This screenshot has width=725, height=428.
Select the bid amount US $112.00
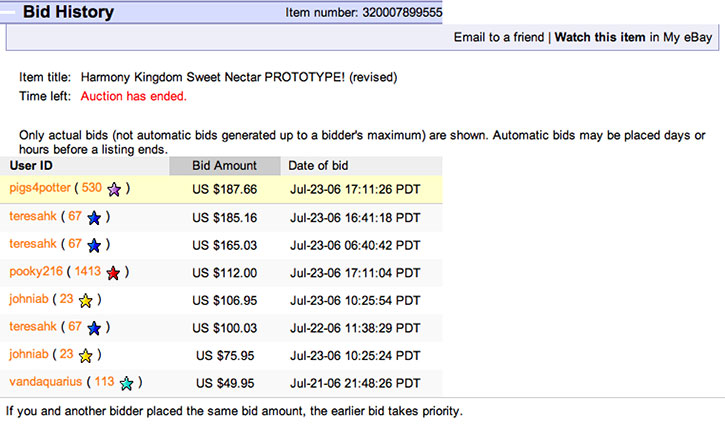(x=225, y=273)
